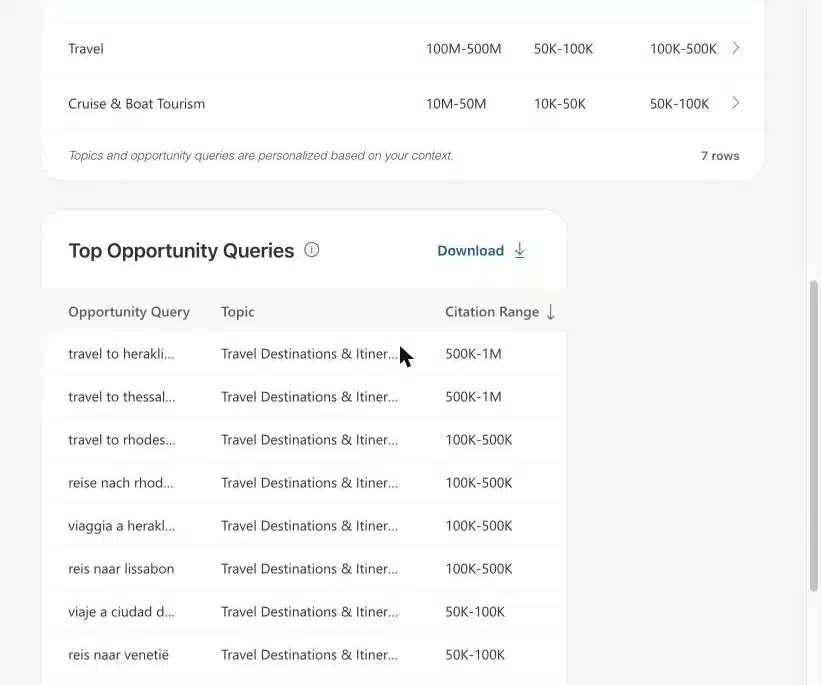Click 50K-100K value in Cruise row
The width and height of the screenshot is (821, 685).
tap(680, 104)
